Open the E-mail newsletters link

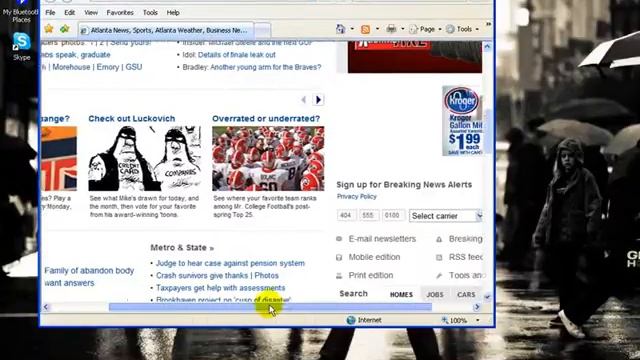[382, 239]
